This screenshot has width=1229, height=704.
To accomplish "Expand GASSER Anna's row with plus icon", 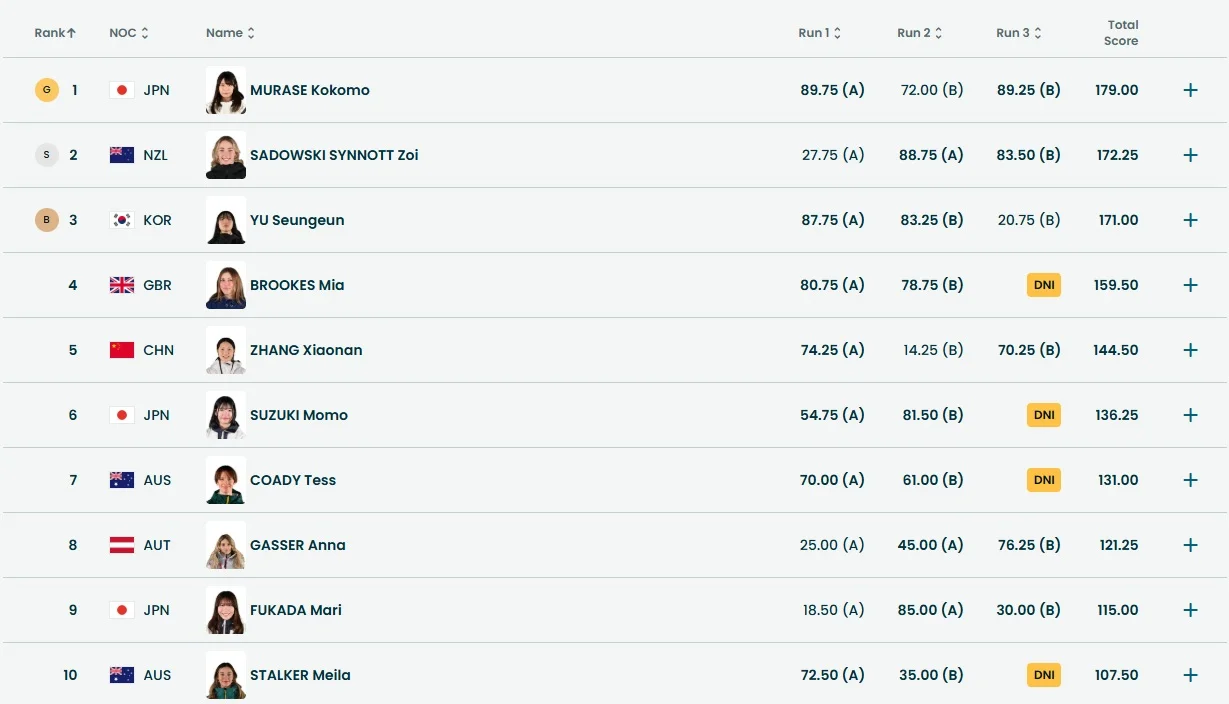I will click(x=1190, y=545).
